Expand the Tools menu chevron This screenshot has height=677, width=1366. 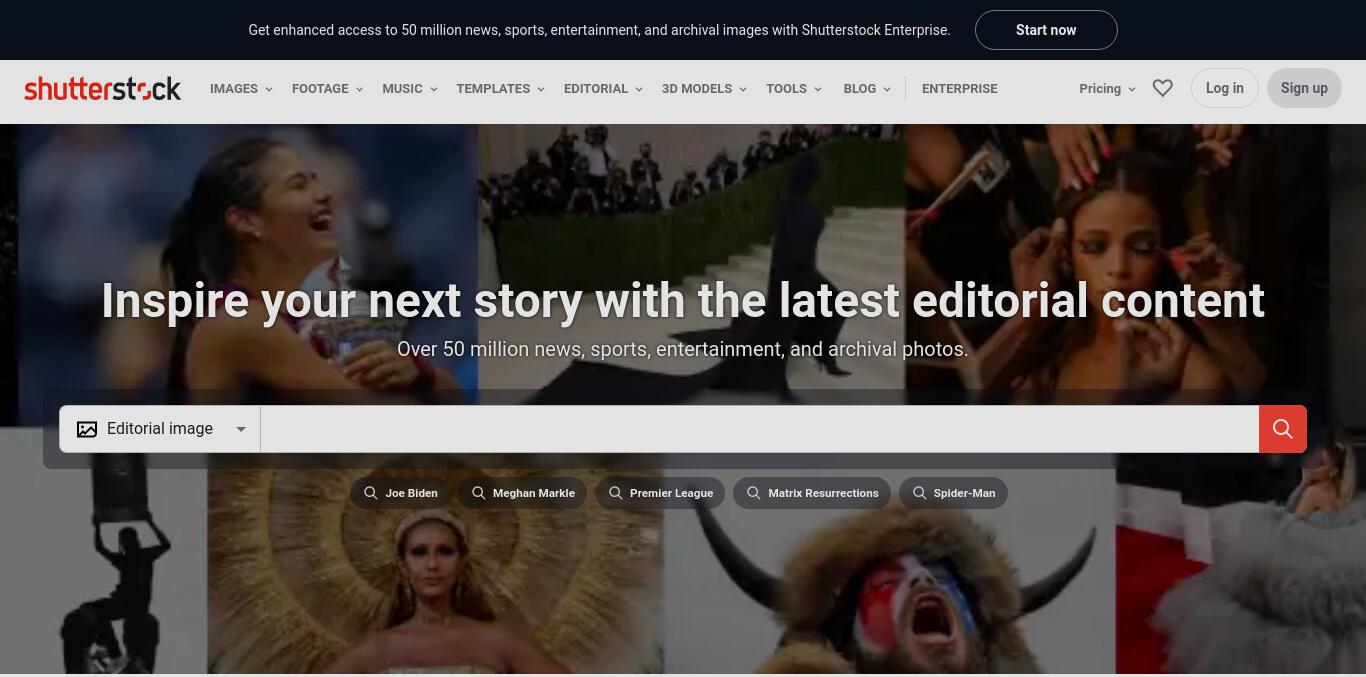818,89
